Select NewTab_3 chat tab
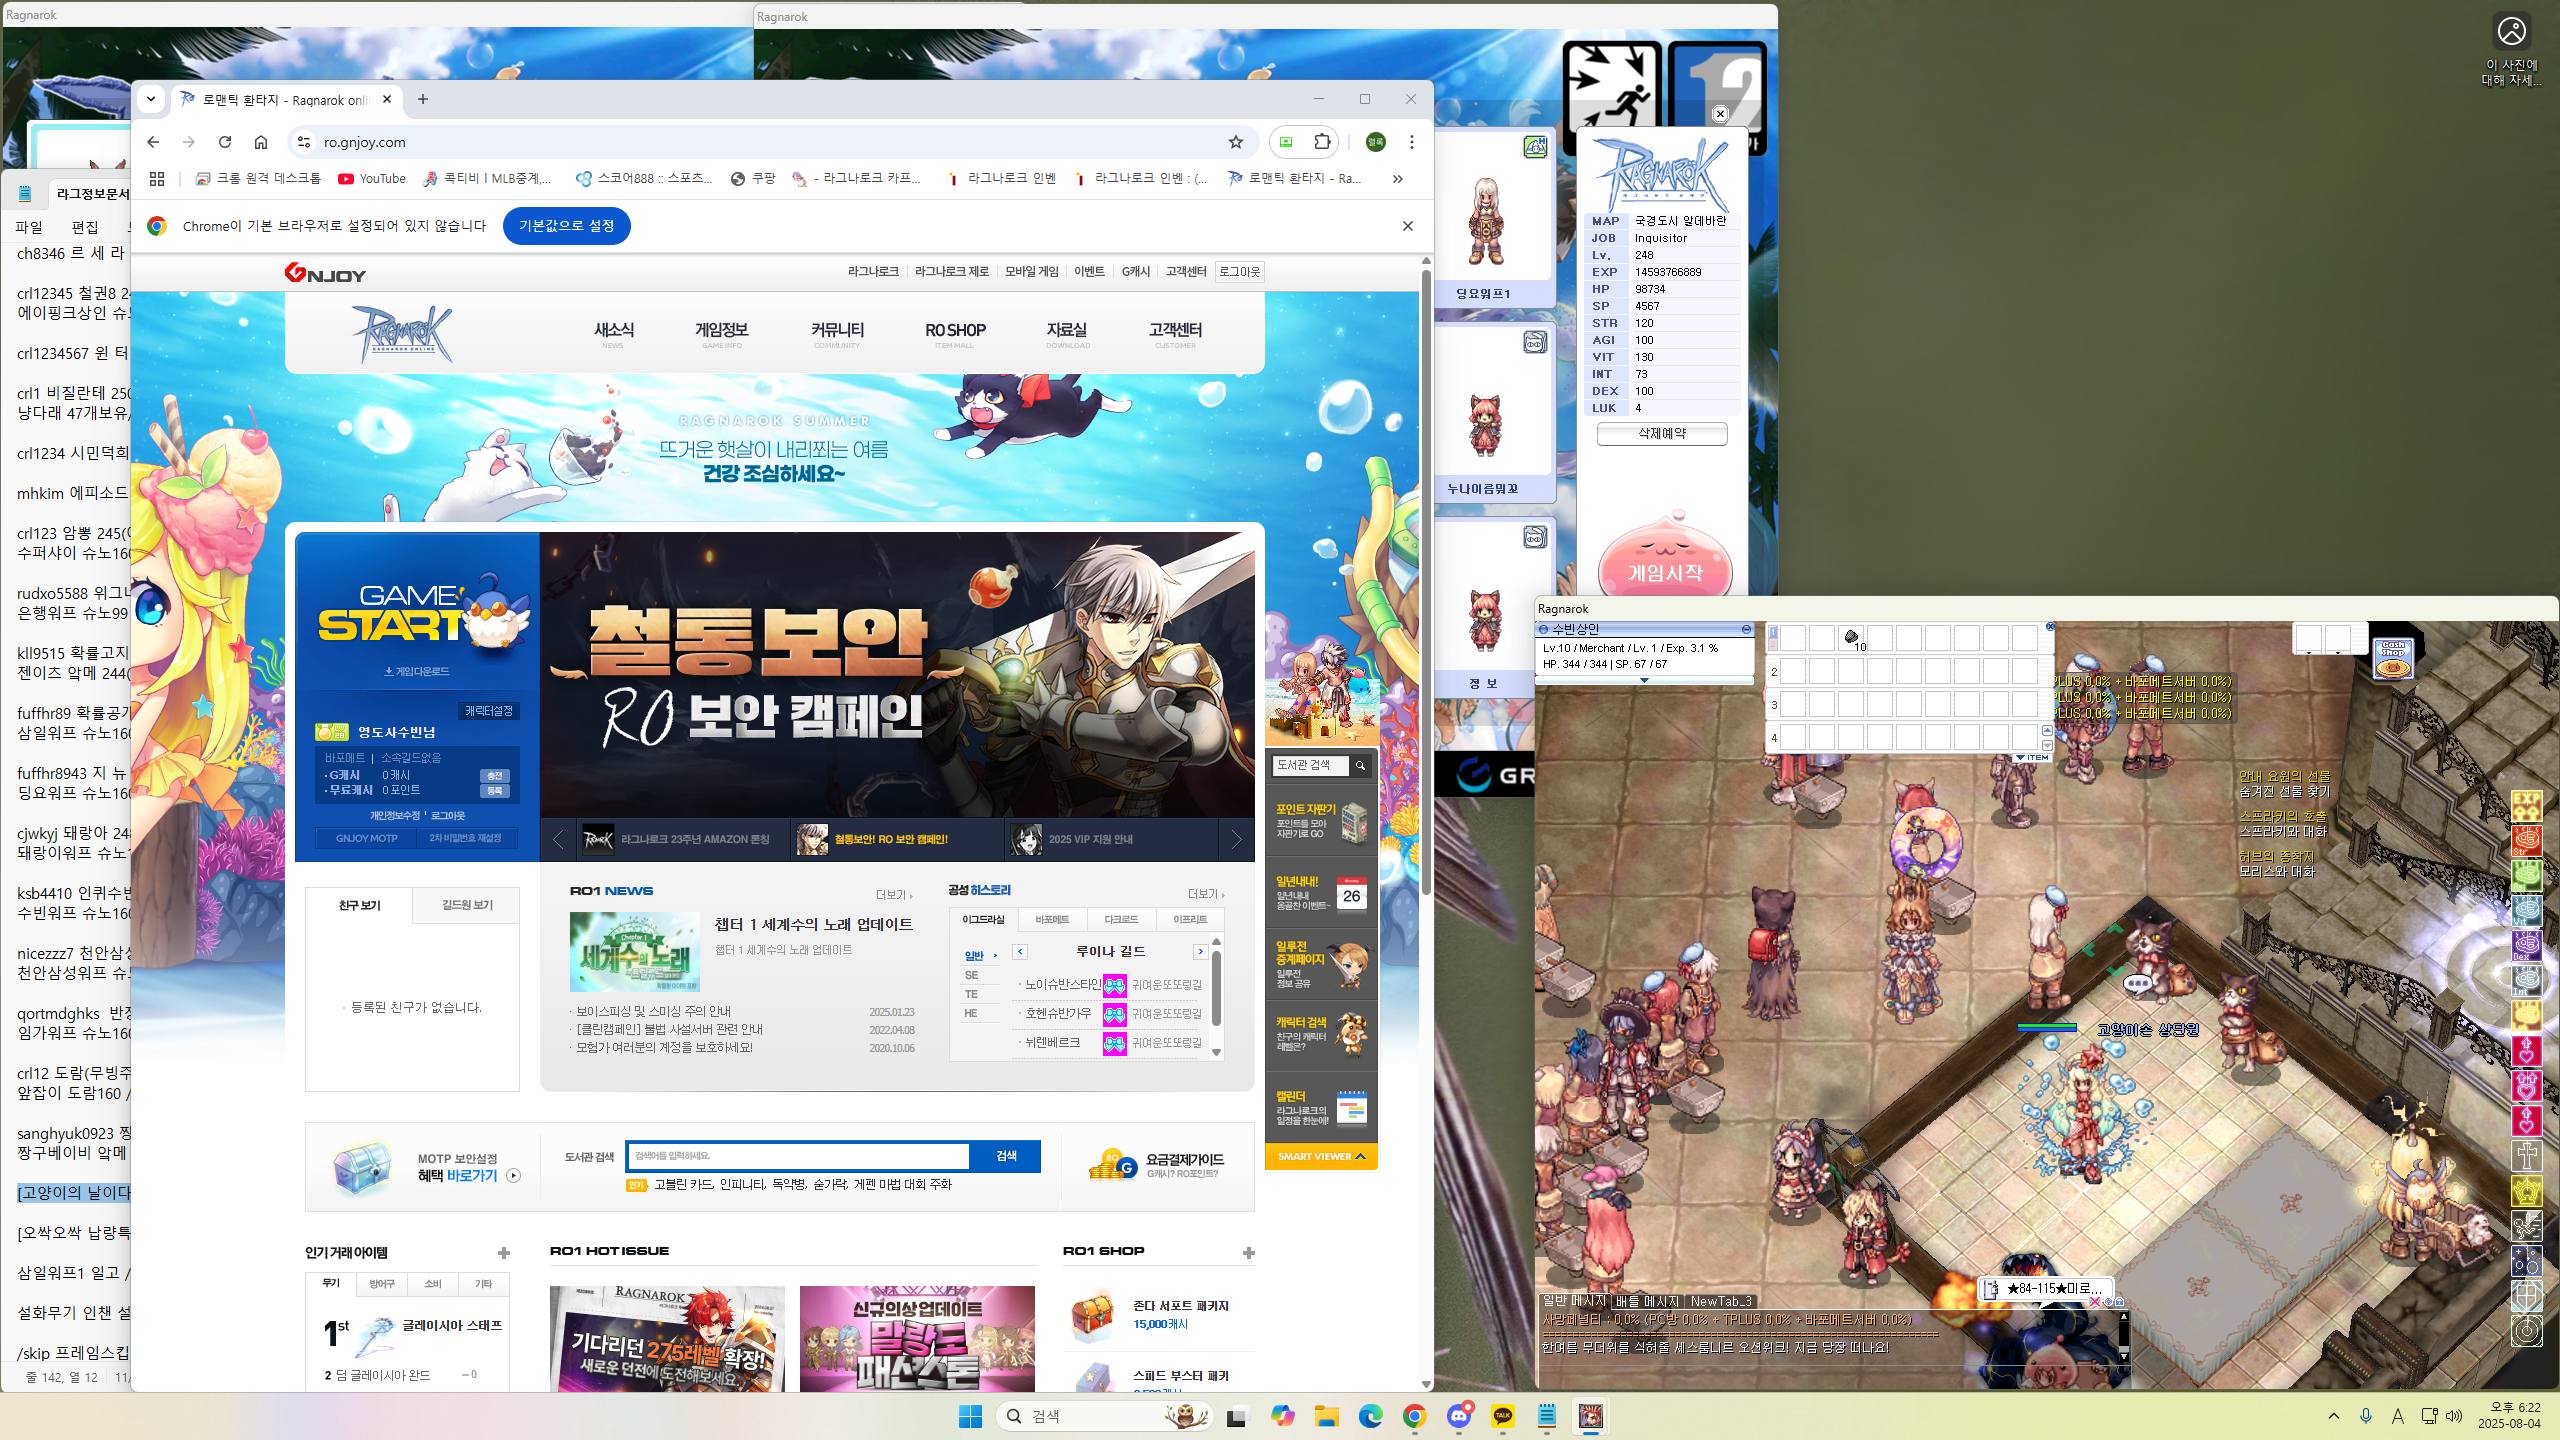The image size is (2560, 1440). pyautogui.click(x=1721, y=1301)
